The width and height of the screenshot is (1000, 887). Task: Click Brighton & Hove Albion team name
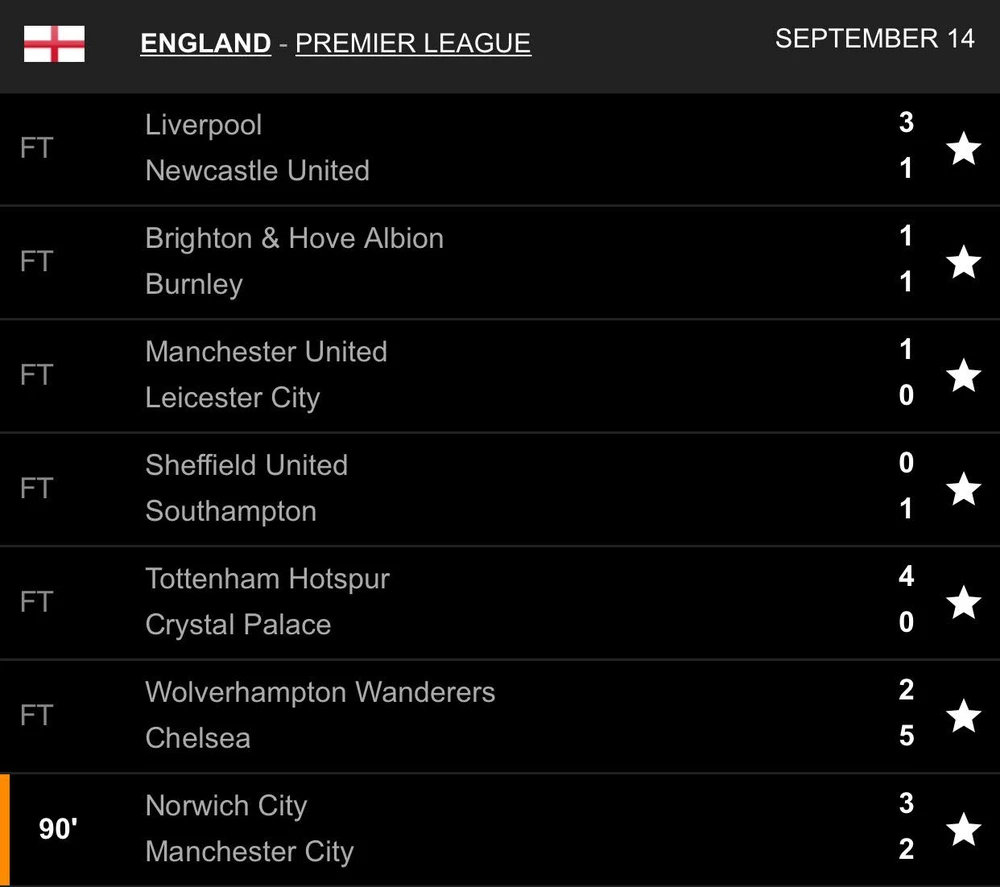coord(294,238)
